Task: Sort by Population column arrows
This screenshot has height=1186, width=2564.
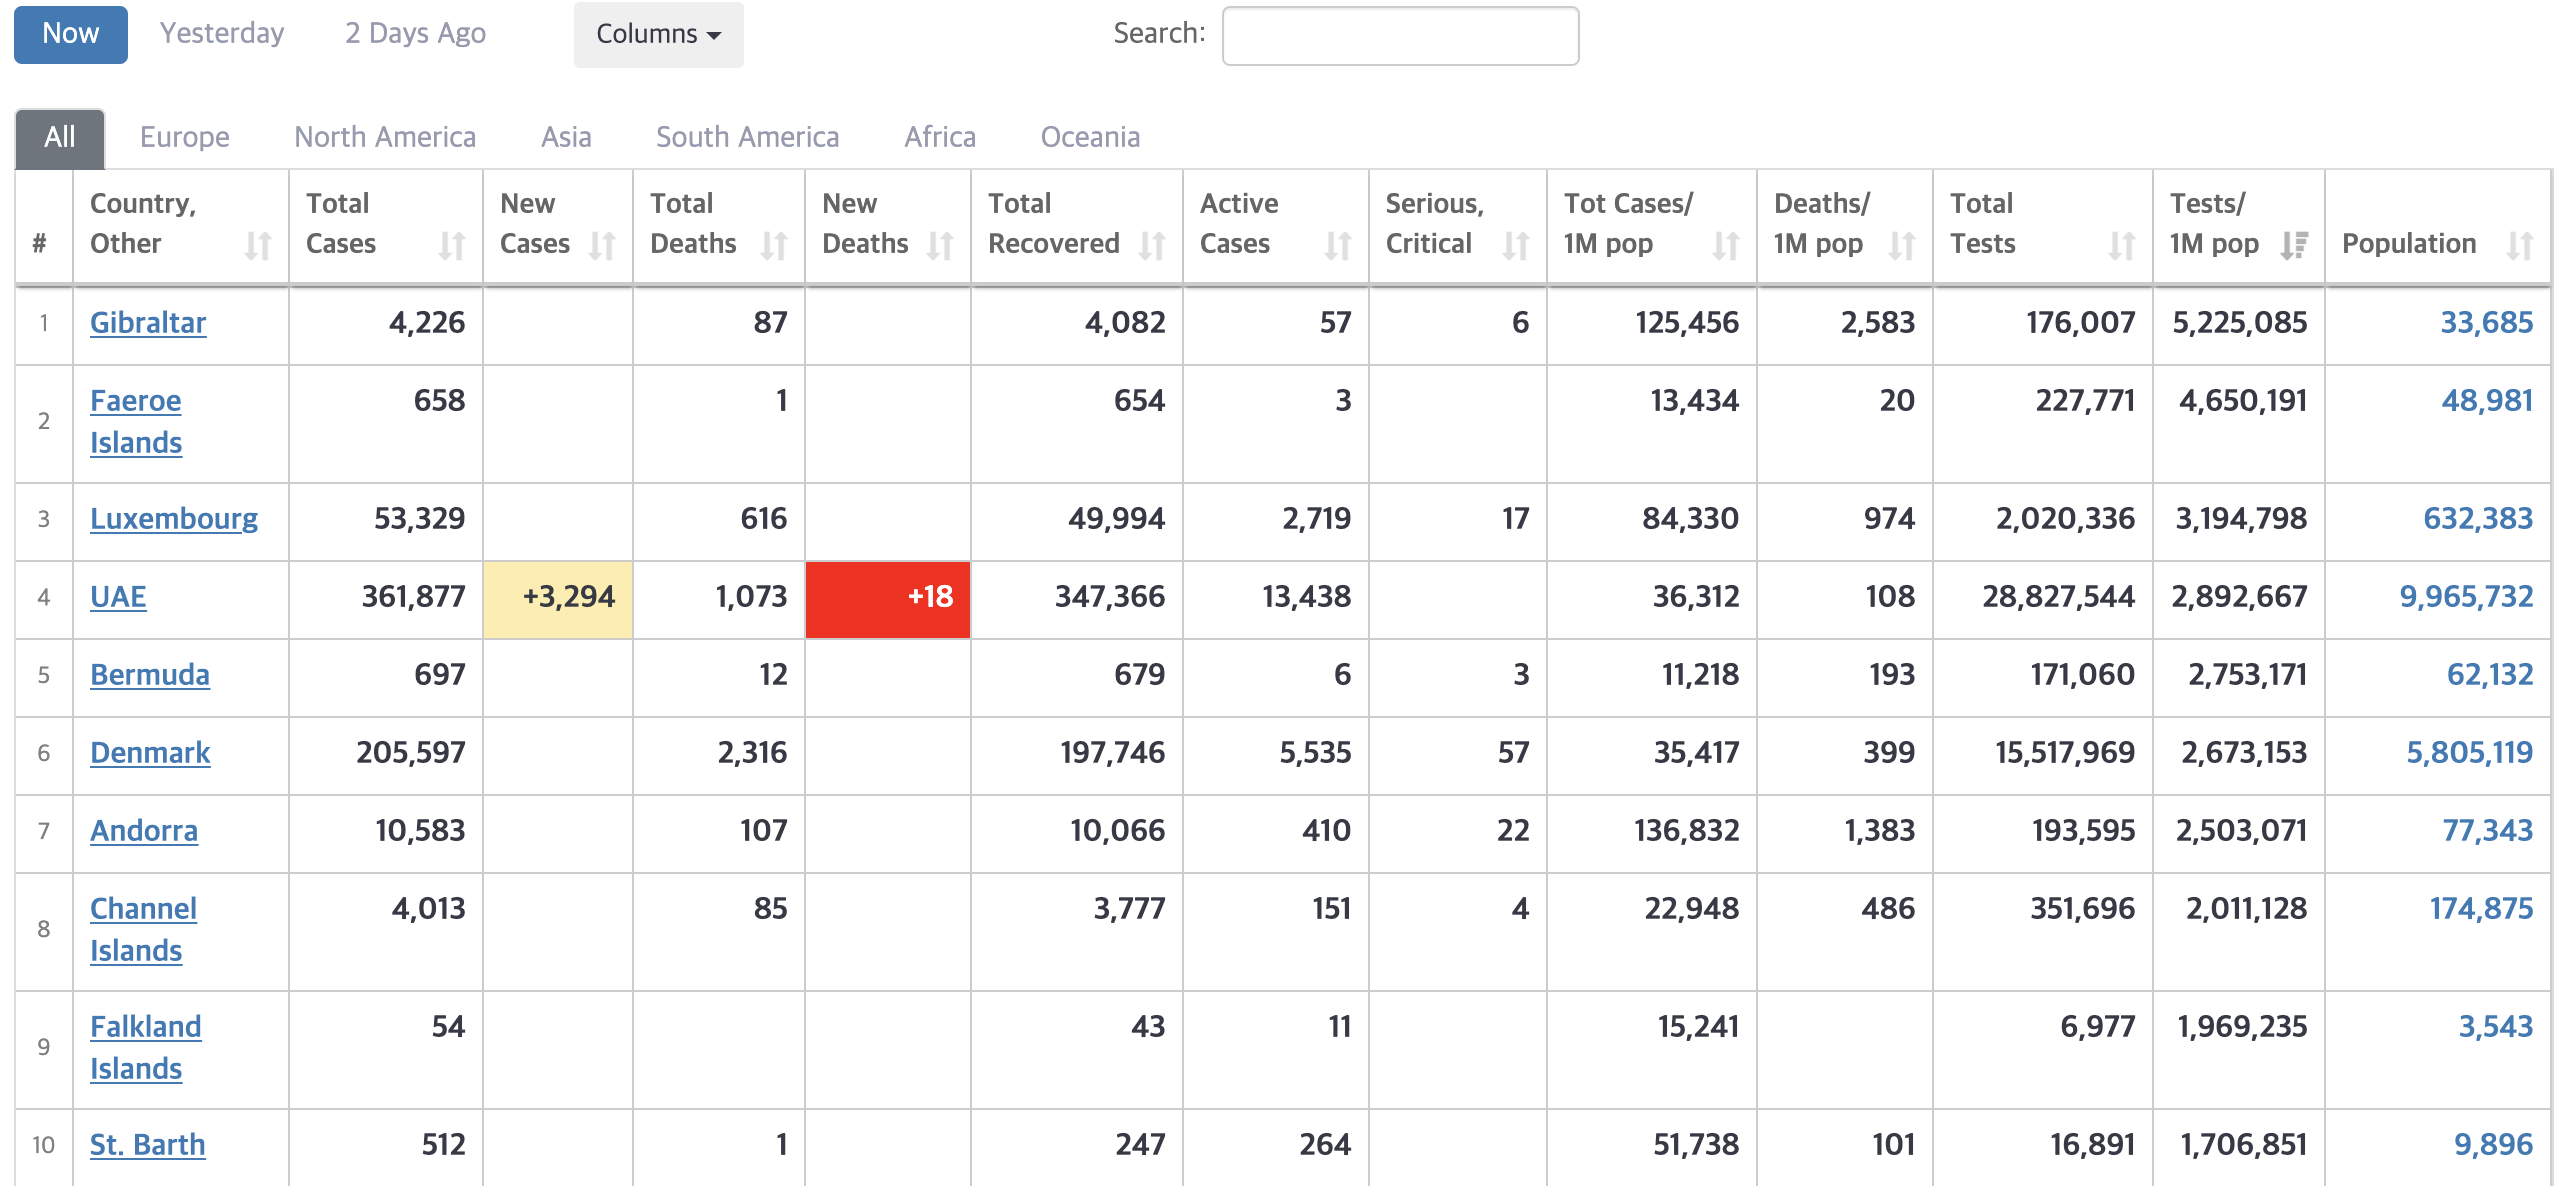Action: point(2519,245)
